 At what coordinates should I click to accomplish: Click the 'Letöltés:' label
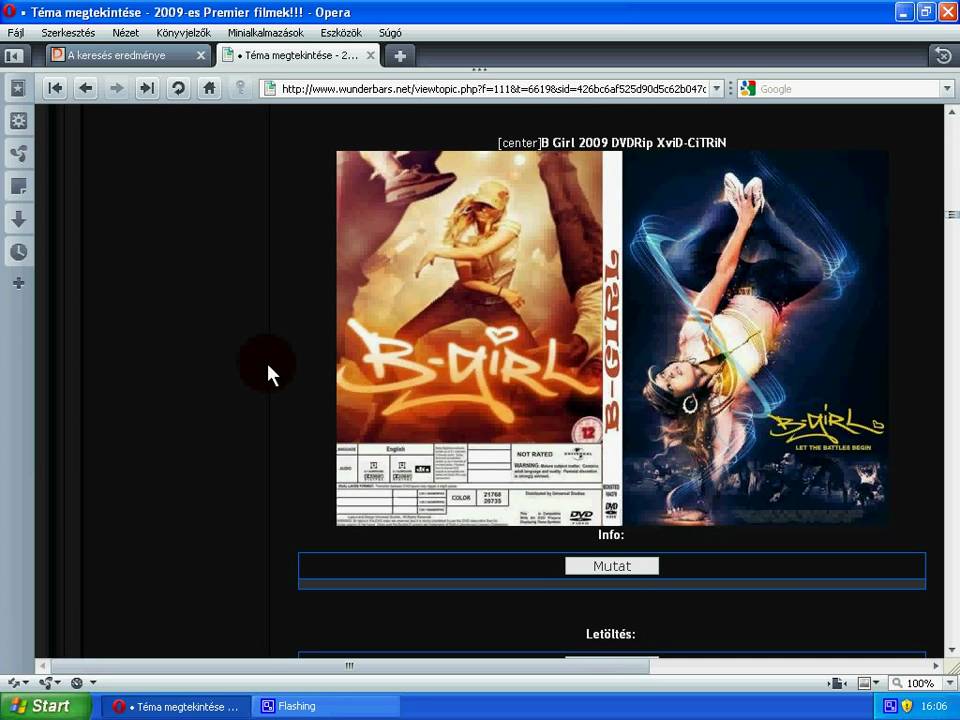[610, 634]
